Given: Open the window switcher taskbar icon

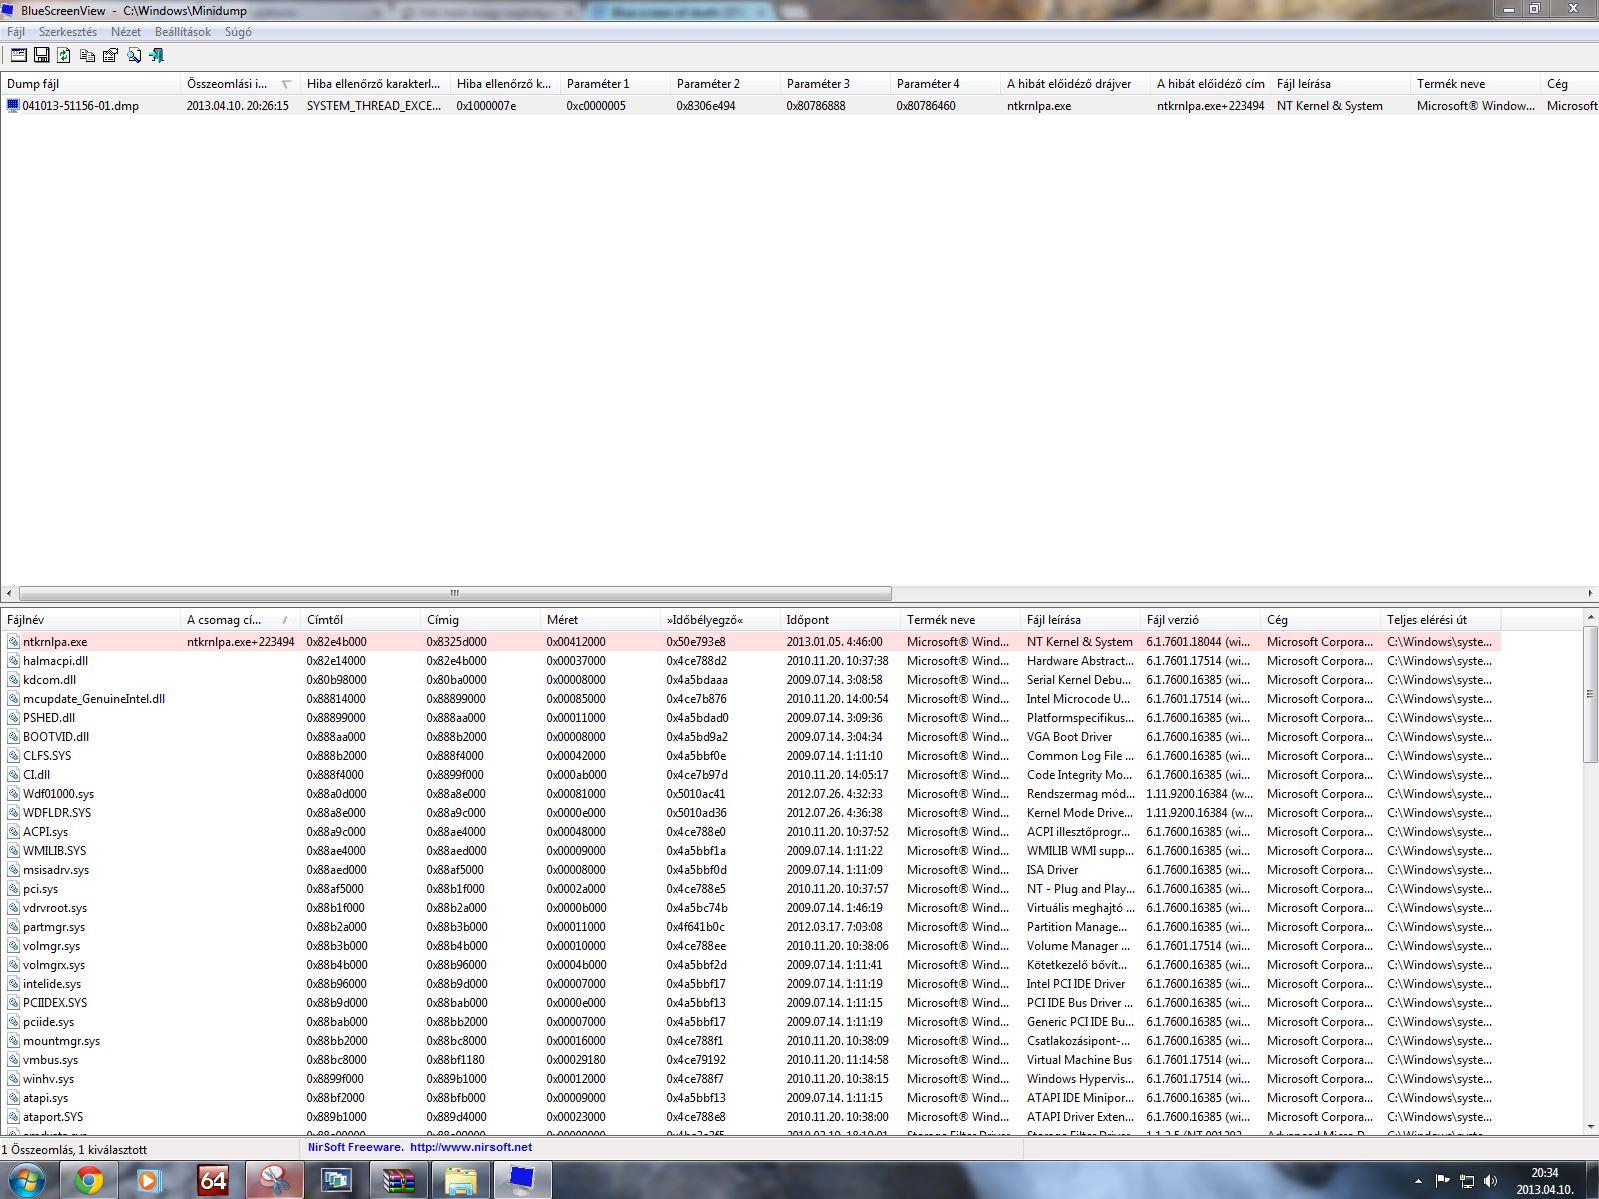Looking at the screenshot, I should 336,1181.
